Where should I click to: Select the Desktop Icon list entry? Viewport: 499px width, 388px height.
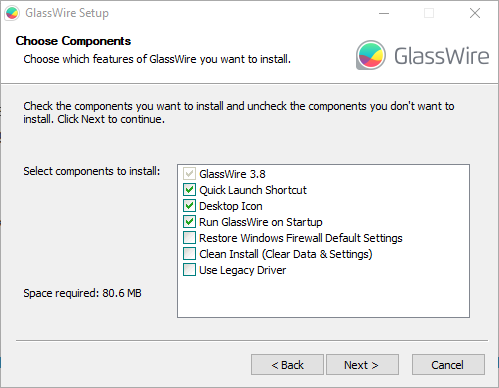[x=231, y=206]
